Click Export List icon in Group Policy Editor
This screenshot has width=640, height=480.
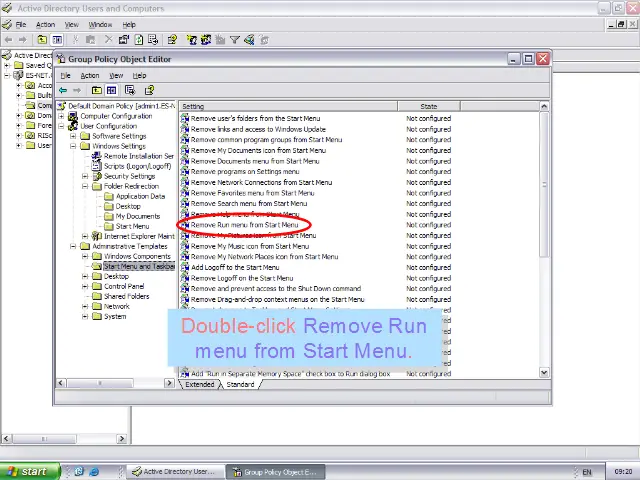click(130, 90)
